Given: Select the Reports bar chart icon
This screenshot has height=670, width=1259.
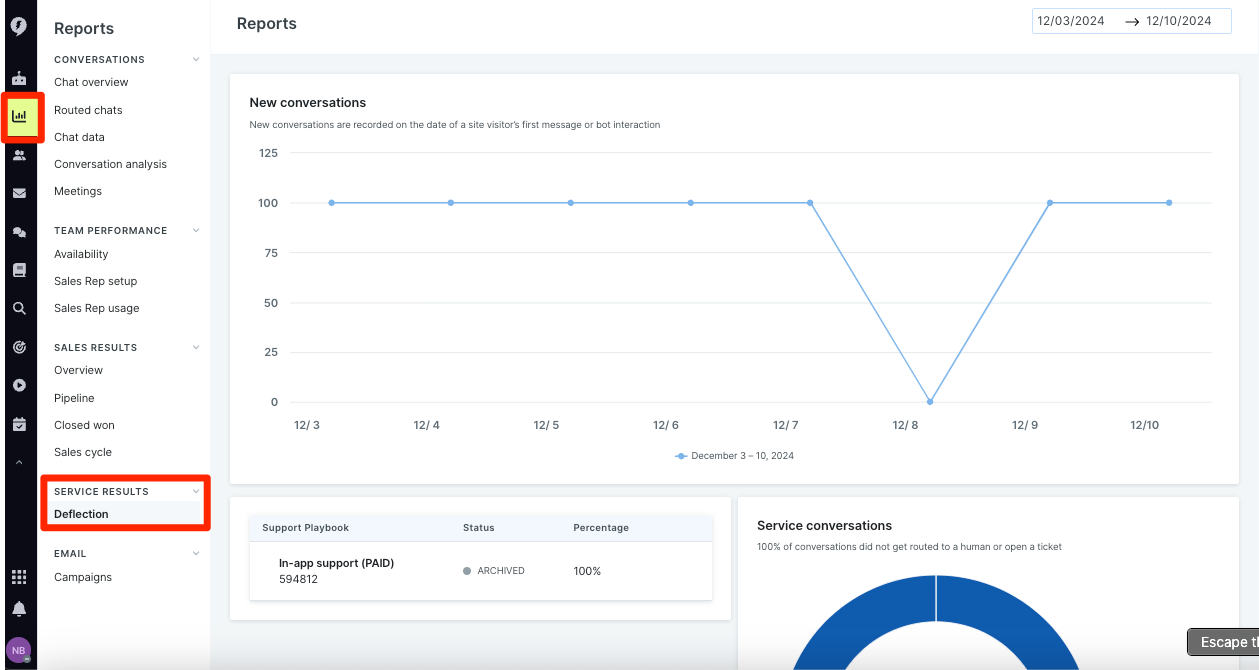Looking at the screenshot, I should click(19, 117).
